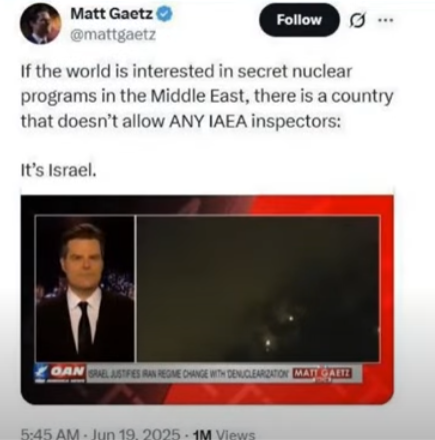The height and width of the screenshot is (440, 435).
Task: Open the Matt Gaetz display name link
Action: click(x=112, y=14)
